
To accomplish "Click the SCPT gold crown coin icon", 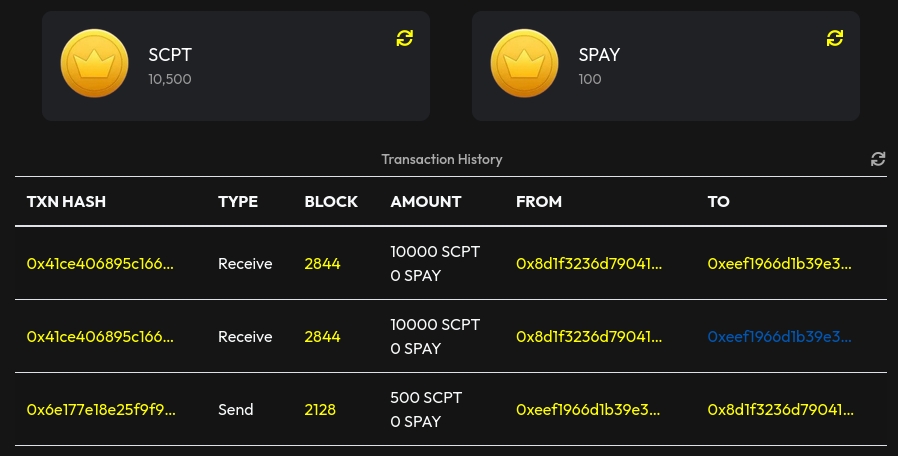I will tap(95, 65).
